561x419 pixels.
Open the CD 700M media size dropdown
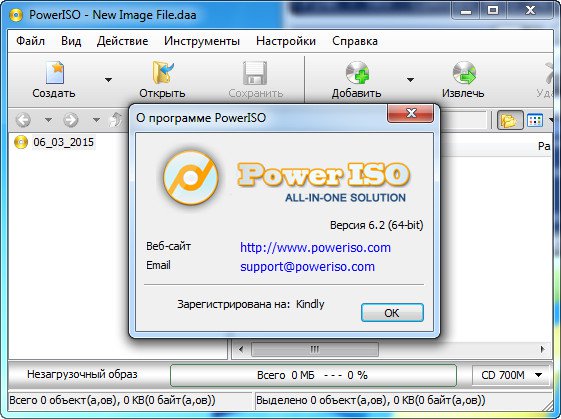[511, 375]
